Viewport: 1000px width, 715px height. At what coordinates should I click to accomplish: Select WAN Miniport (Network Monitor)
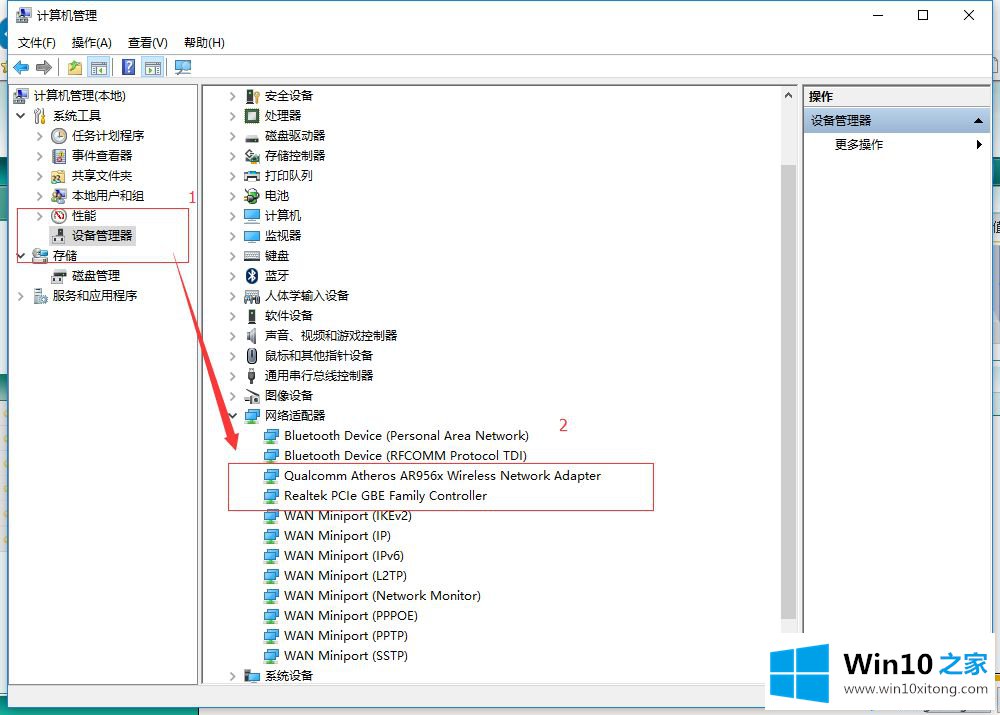pyautogui.click(x=382, y=596)
